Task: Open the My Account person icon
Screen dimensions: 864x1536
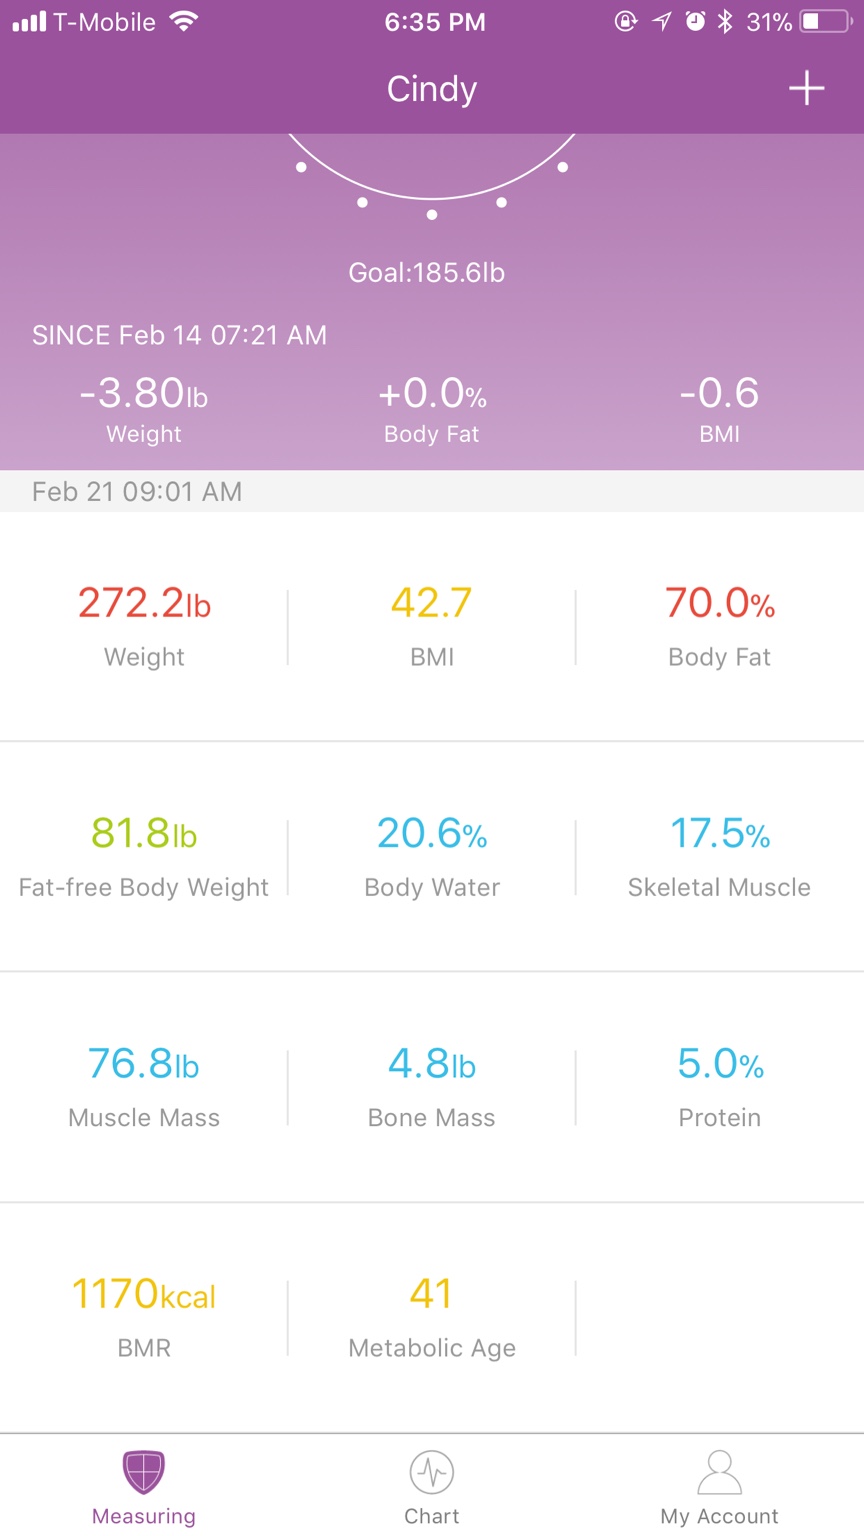Action: pyautogui.click(x=719, y=1472)
